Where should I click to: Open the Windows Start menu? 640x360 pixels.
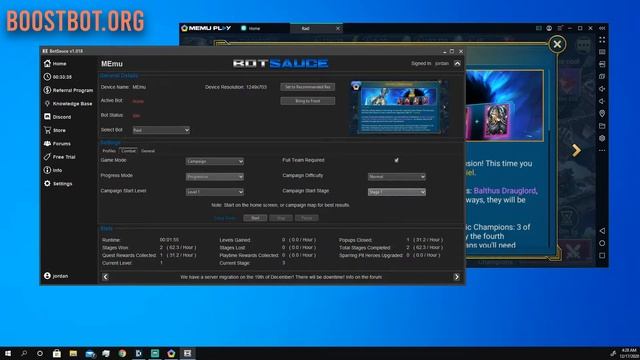pos(7,353)
